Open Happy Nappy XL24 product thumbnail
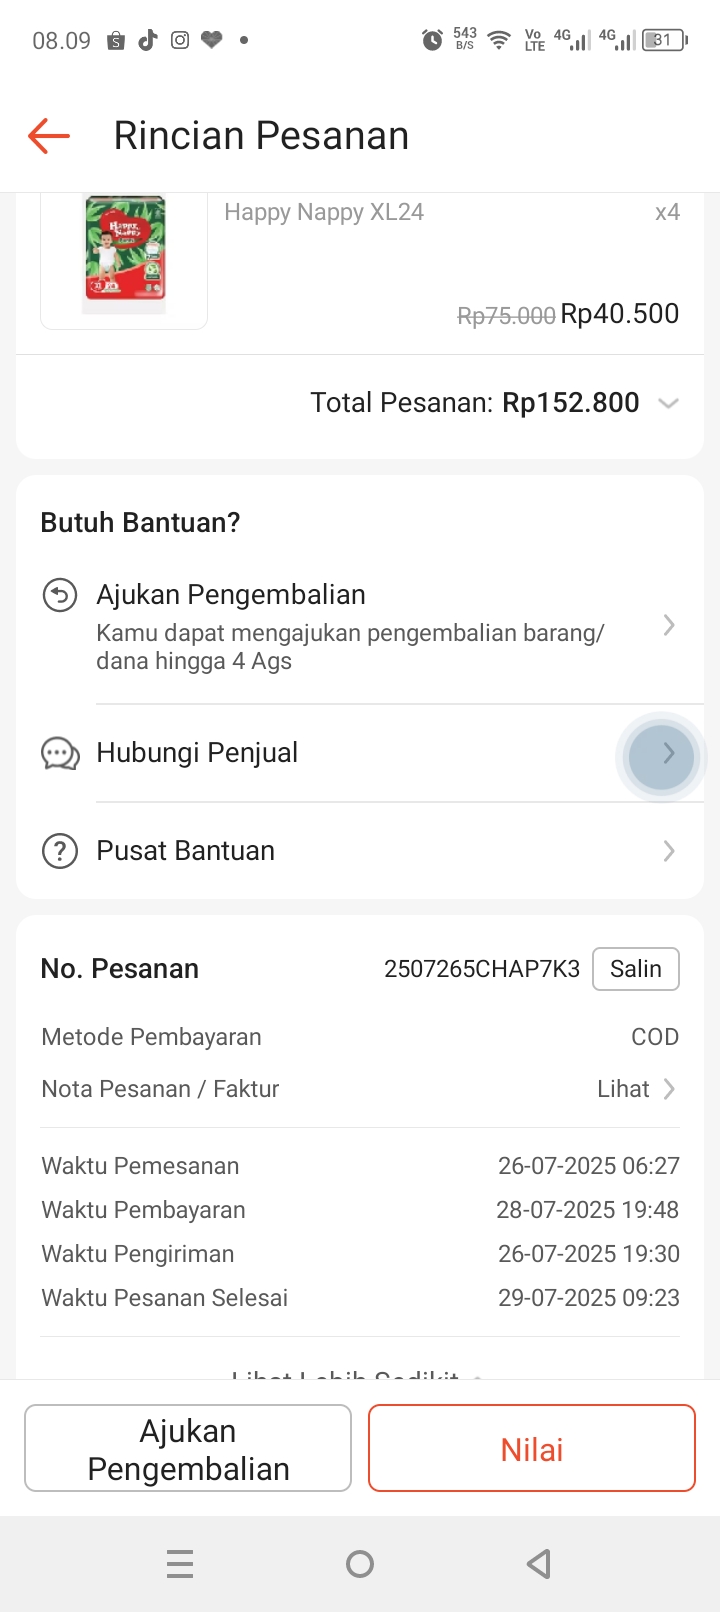Image resolution: width=720 pixels, height=1612 pixels. [124, 255]
